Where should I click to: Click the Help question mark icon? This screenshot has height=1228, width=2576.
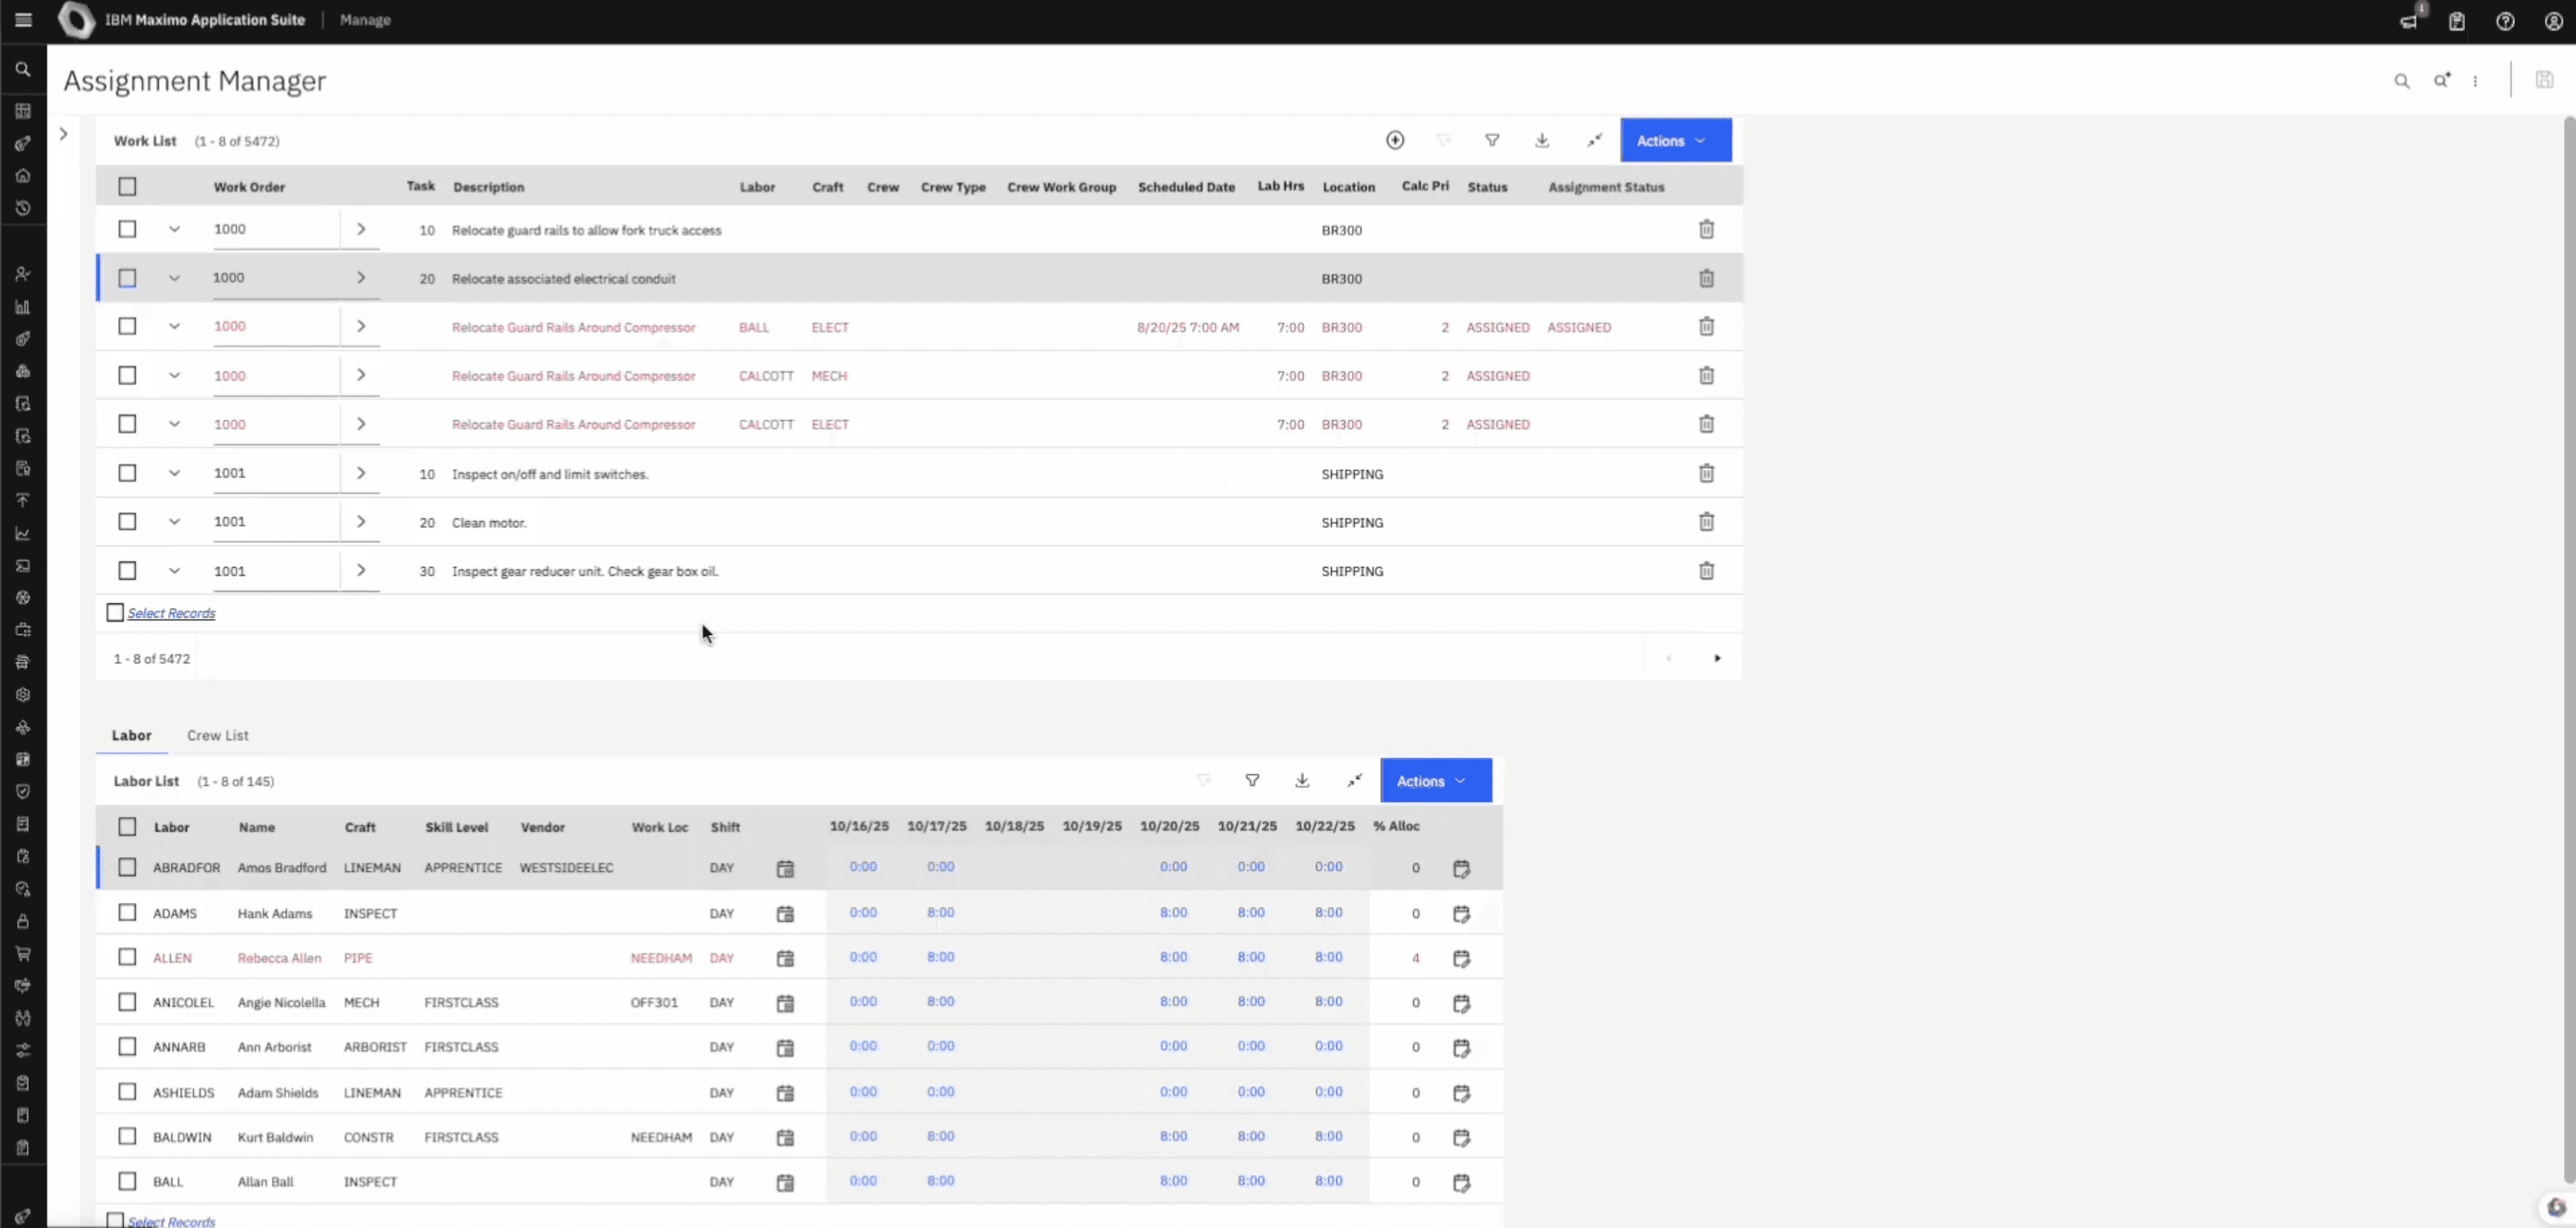(x=2504, y=21)
